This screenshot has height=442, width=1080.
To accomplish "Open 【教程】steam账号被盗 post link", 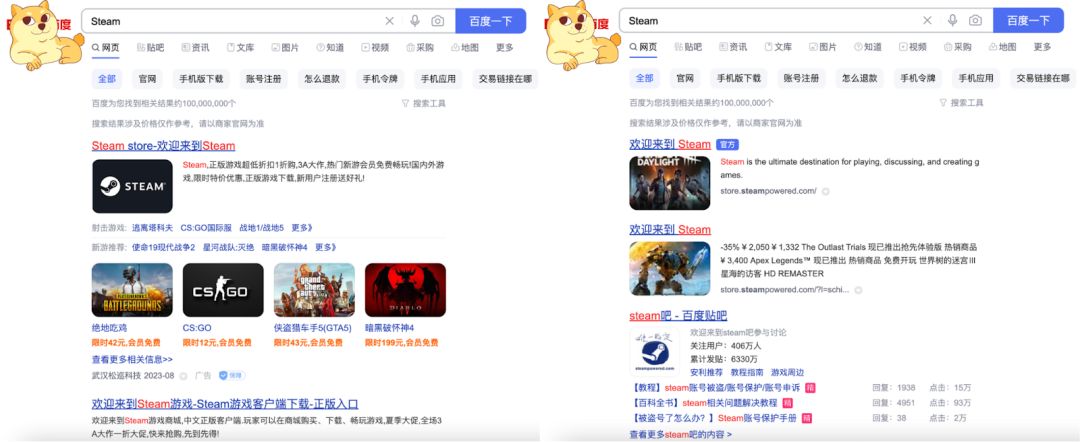I will tap(716, 388).
